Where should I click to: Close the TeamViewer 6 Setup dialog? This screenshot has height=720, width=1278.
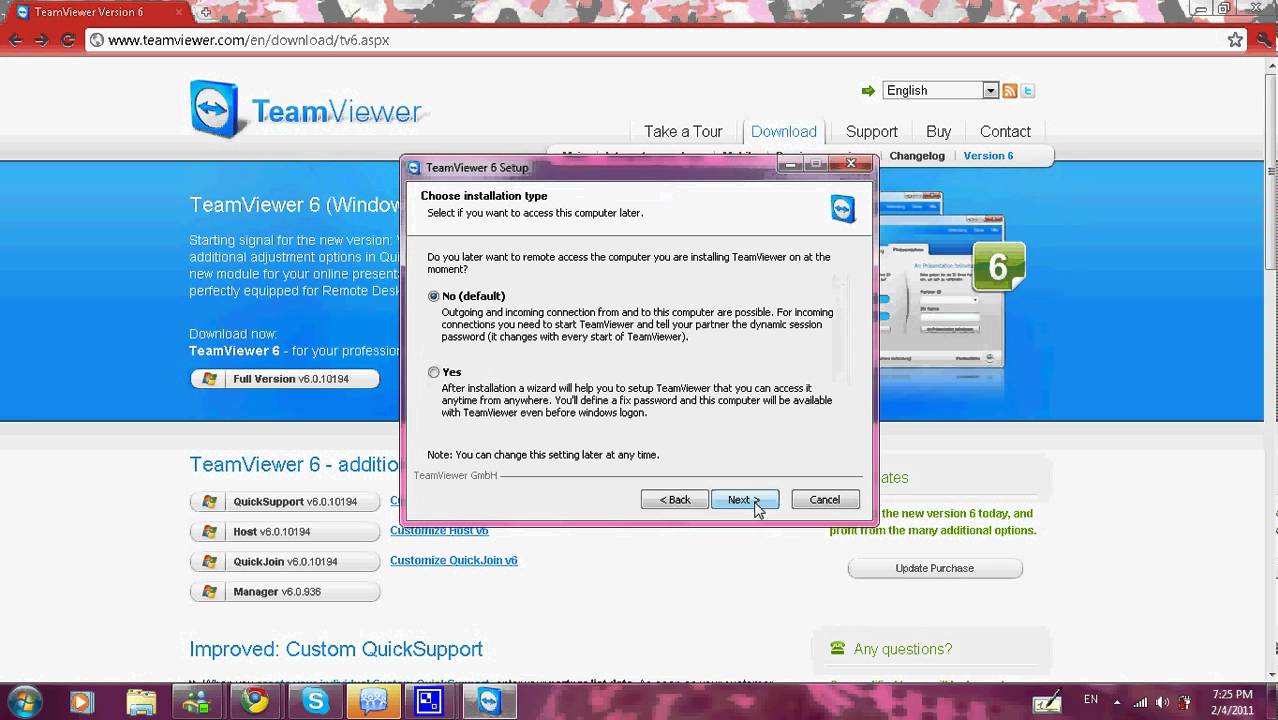(x=851, y=163)
